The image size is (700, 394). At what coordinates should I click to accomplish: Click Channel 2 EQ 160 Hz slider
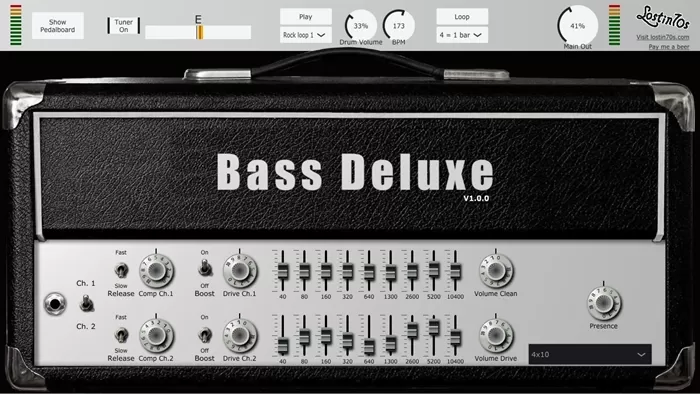(x=326, y=336)
